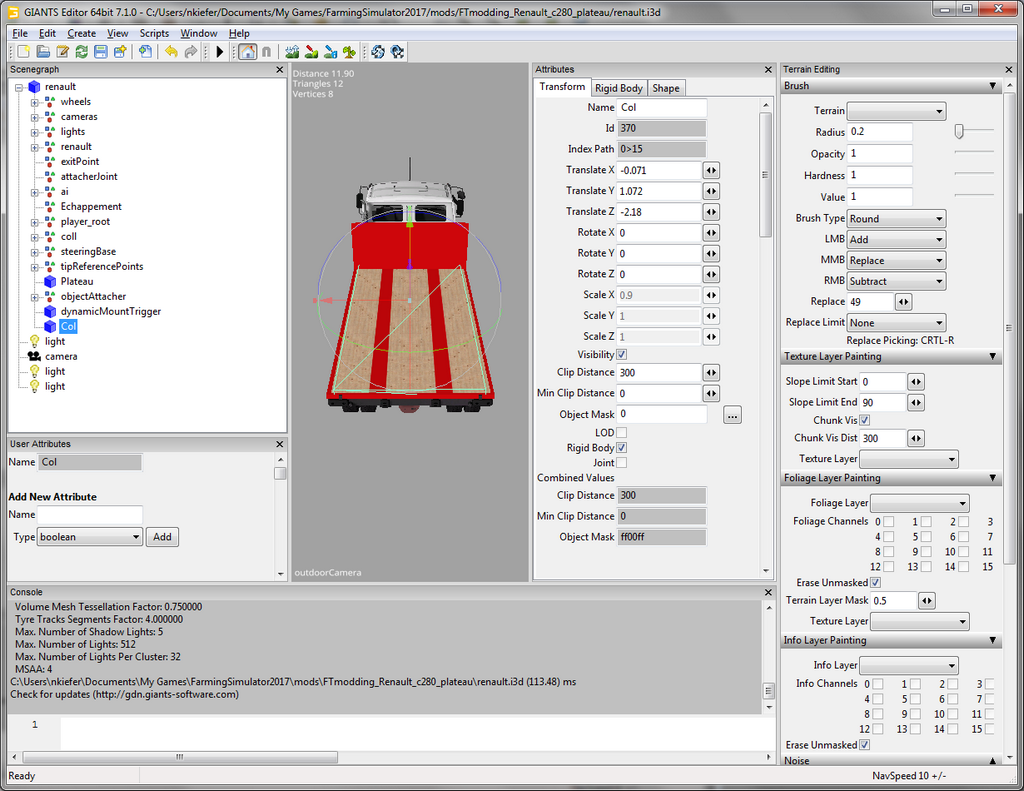
Task: Expand the wheels node in scenegraph
Action: coord(35,102)
